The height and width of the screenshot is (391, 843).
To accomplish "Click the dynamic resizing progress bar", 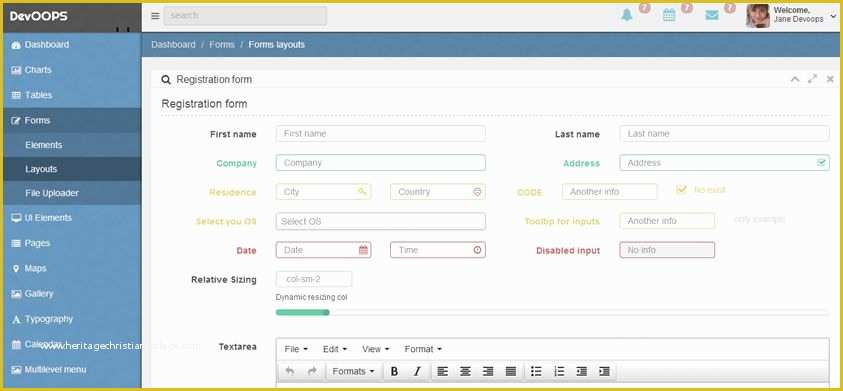I will [x=552, y=312].
